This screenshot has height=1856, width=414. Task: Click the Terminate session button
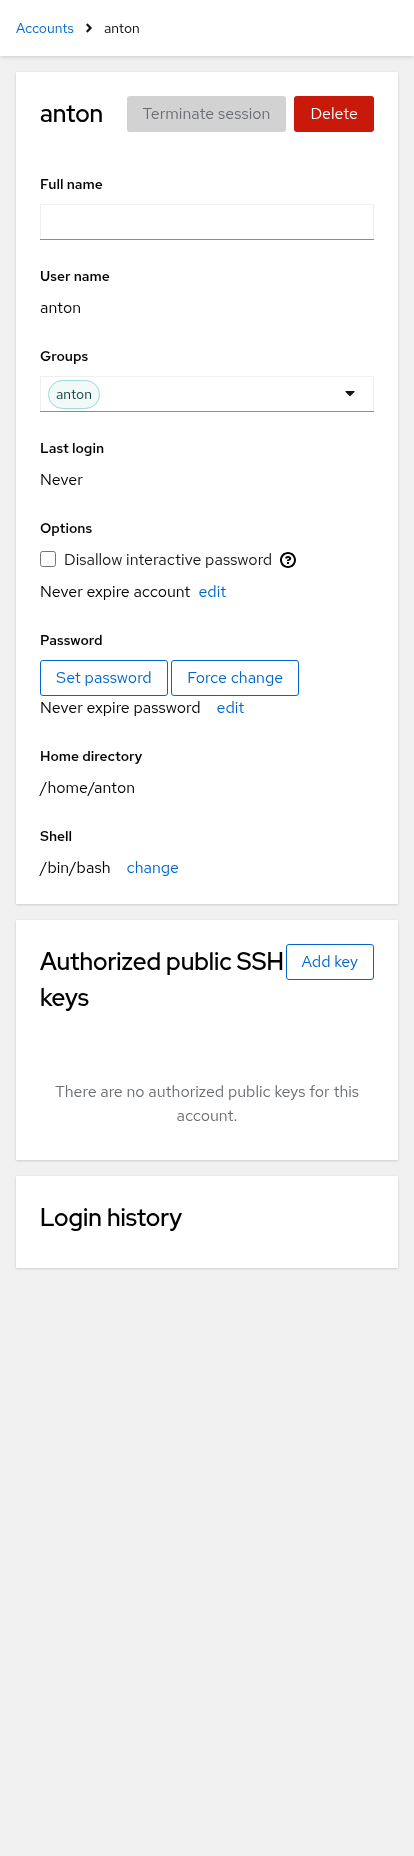click(206, 114)
